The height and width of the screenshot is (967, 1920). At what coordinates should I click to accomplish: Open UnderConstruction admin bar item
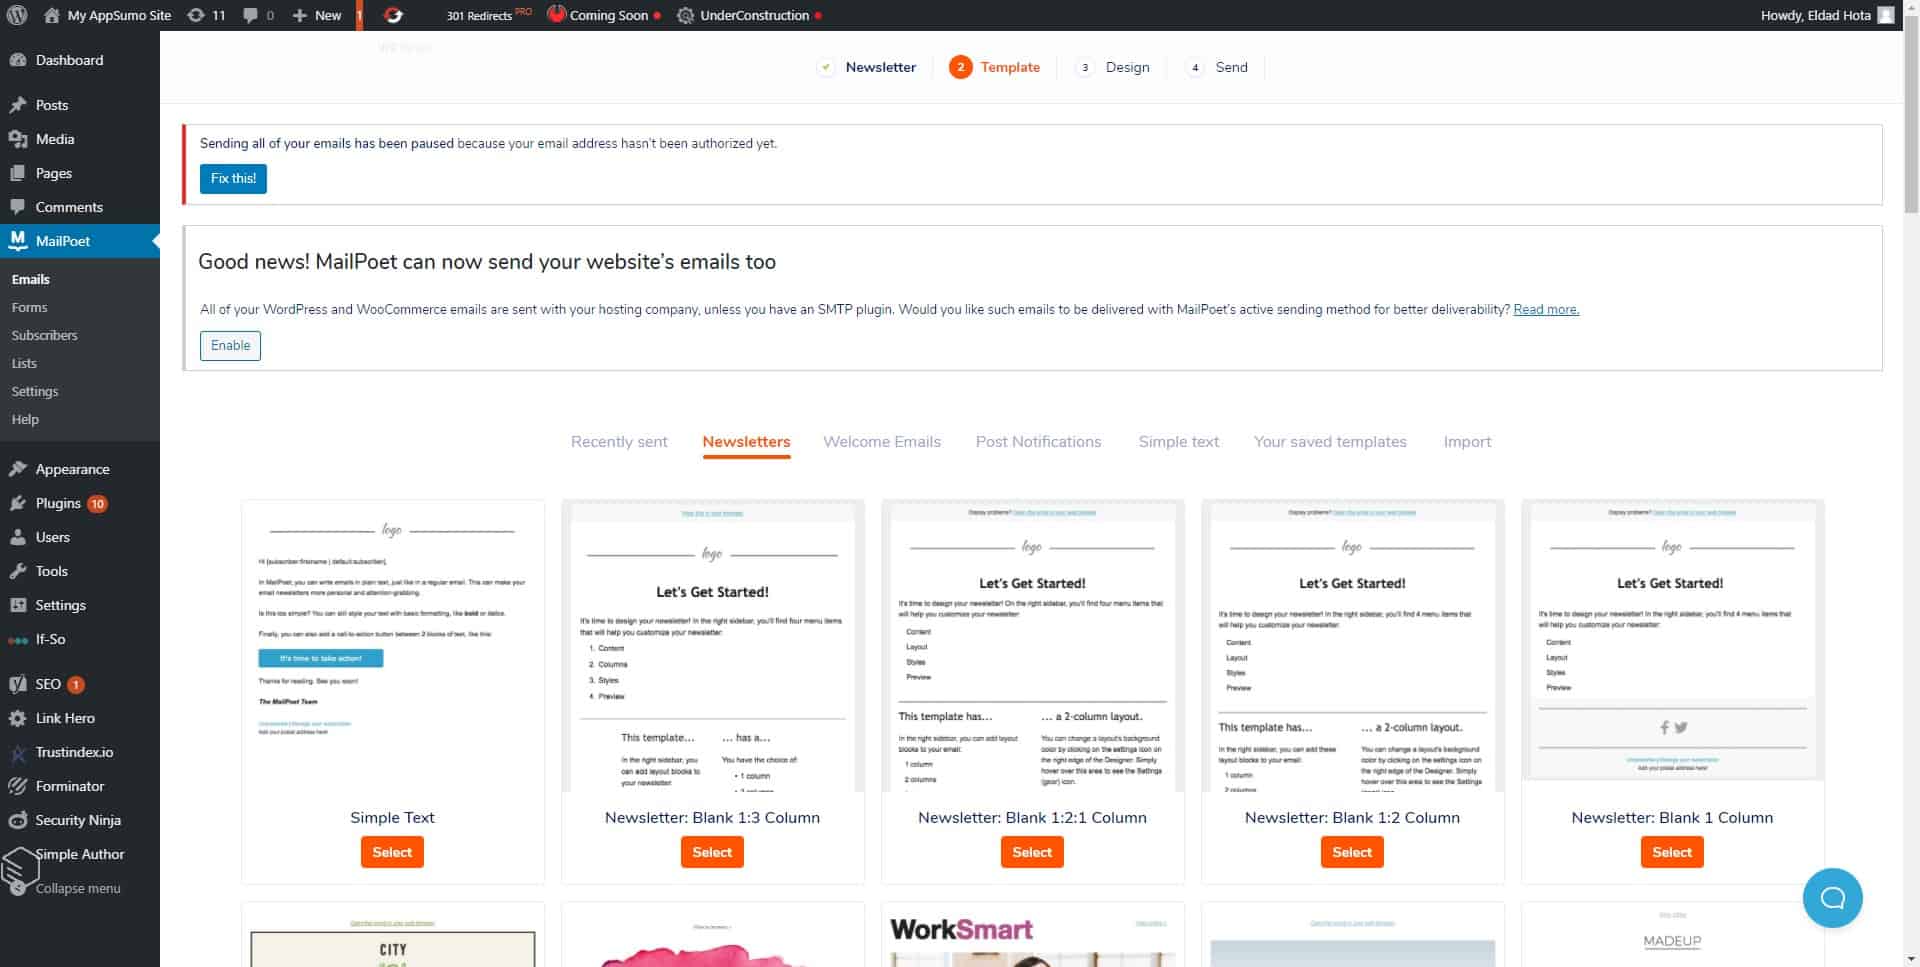point(749,15)
